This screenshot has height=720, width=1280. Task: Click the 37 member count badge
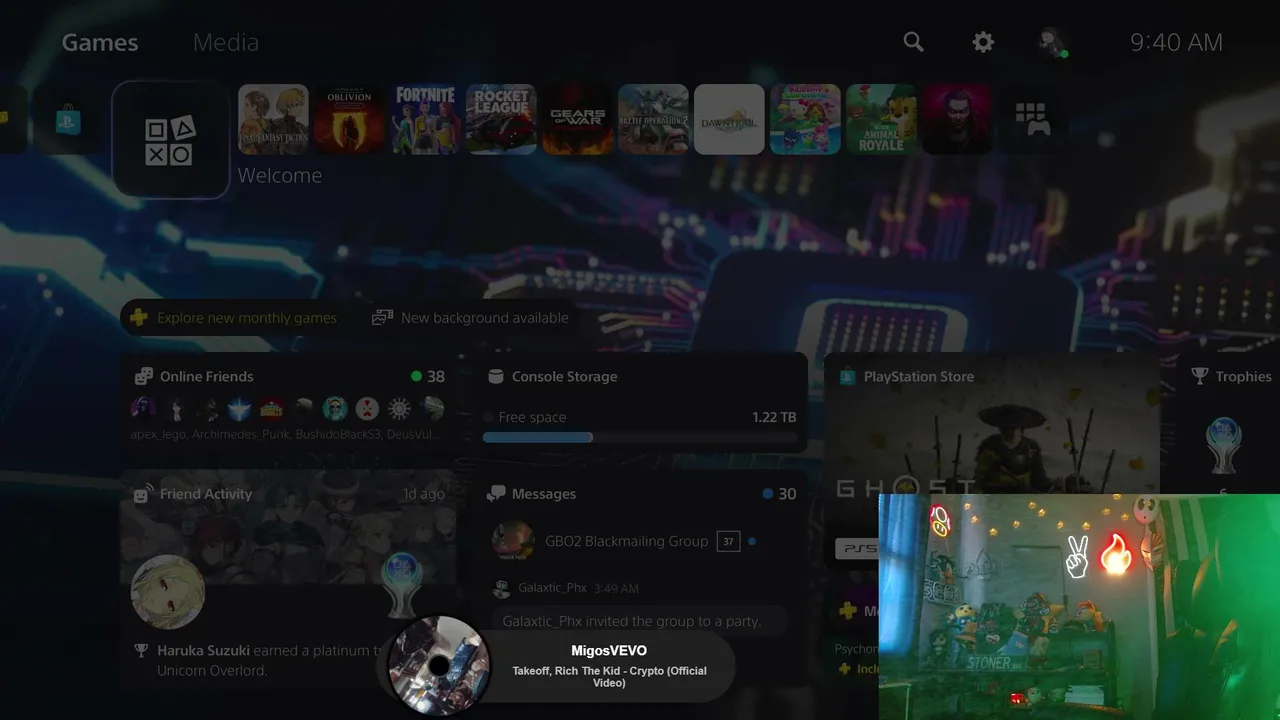728,541
